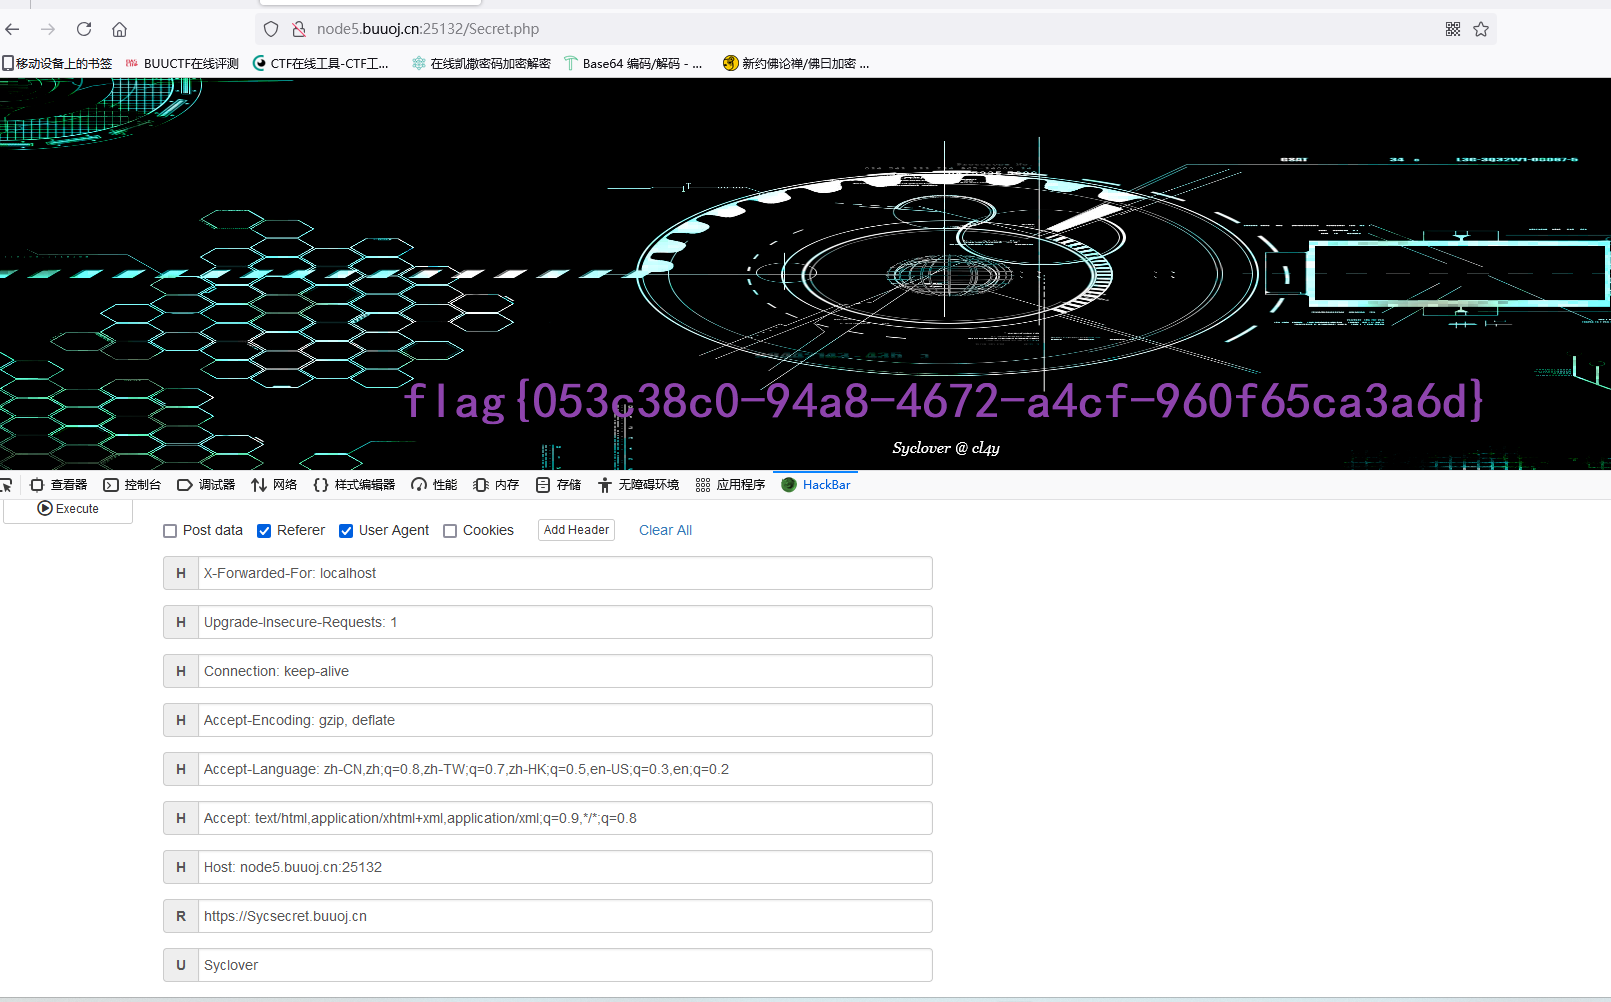
Task: Click the Execute button in HackBar
Action: (x=68, y=508)
